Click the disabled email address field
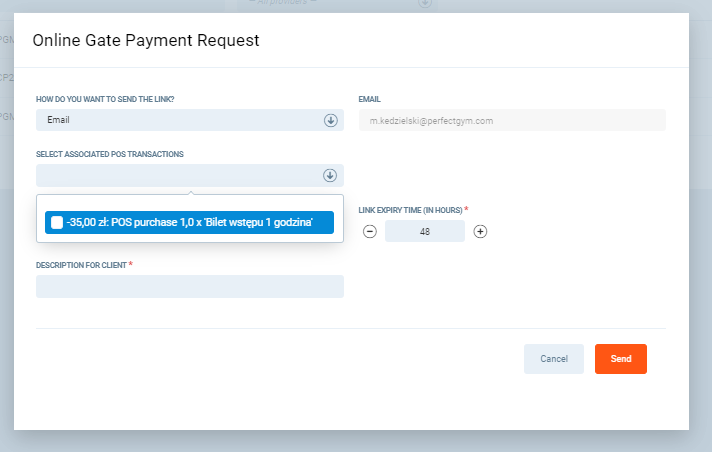Image resolution: width=712 pixels, height=452 pixels. click(512, 120)
